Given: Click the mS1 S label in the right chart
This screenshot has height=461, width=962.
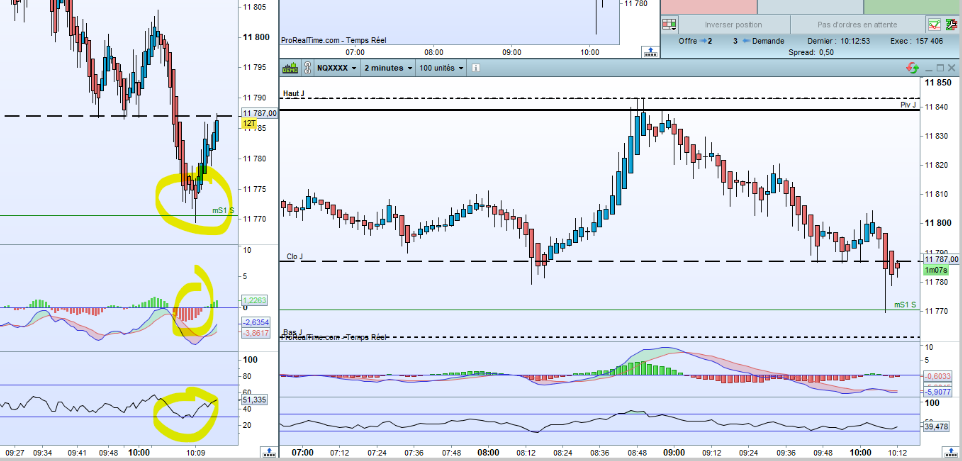Looking at the screenshot, I should [x=905, y=304].
